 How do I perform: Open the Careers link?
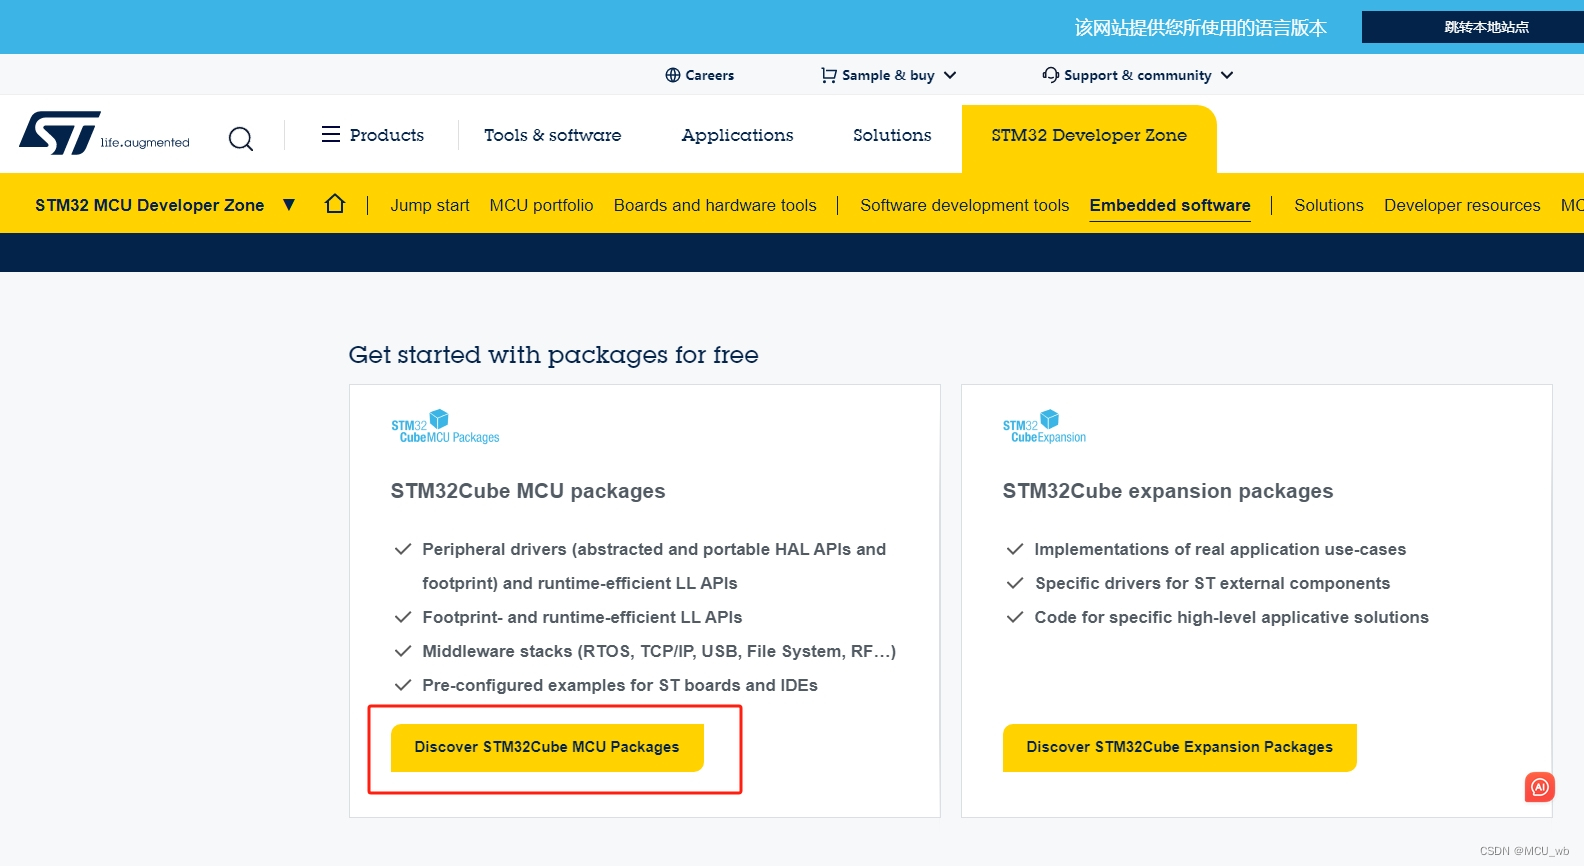tap(710, 75)
